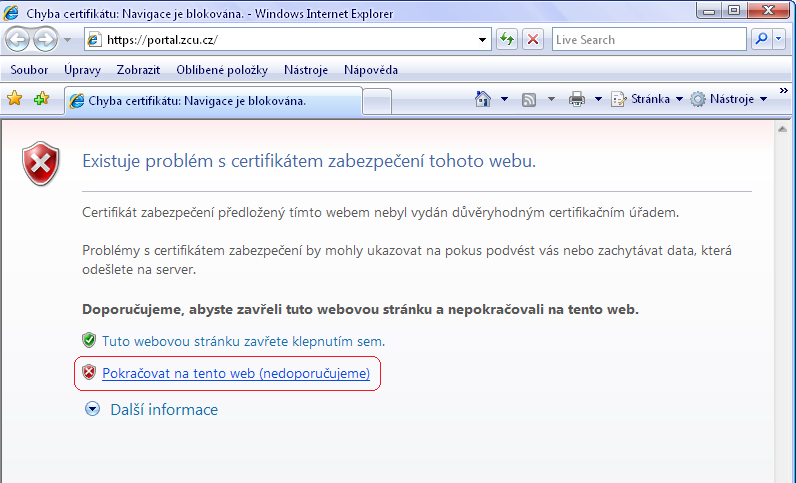Open the Stránka toolbar menu
Image resolution: width=796 pixels, height=483 pixels.
(647, 99)
